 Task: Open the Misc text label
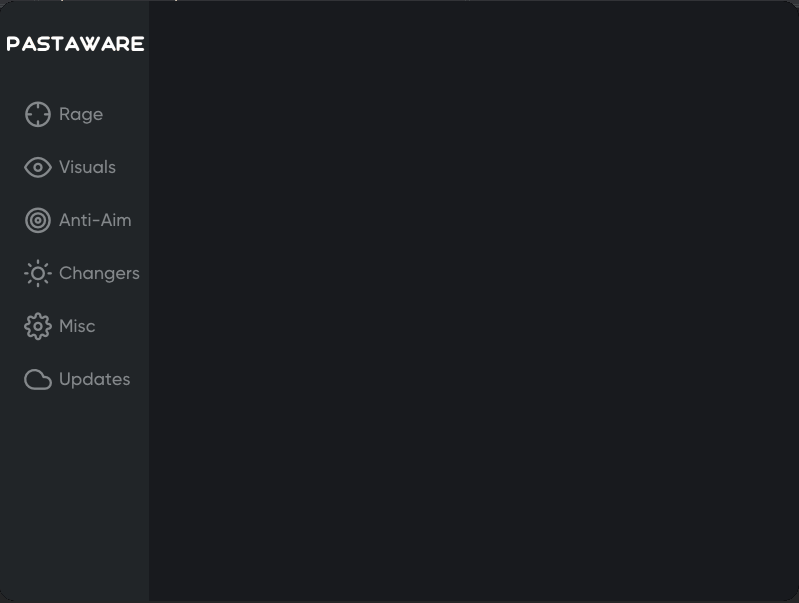click(77, 326)
